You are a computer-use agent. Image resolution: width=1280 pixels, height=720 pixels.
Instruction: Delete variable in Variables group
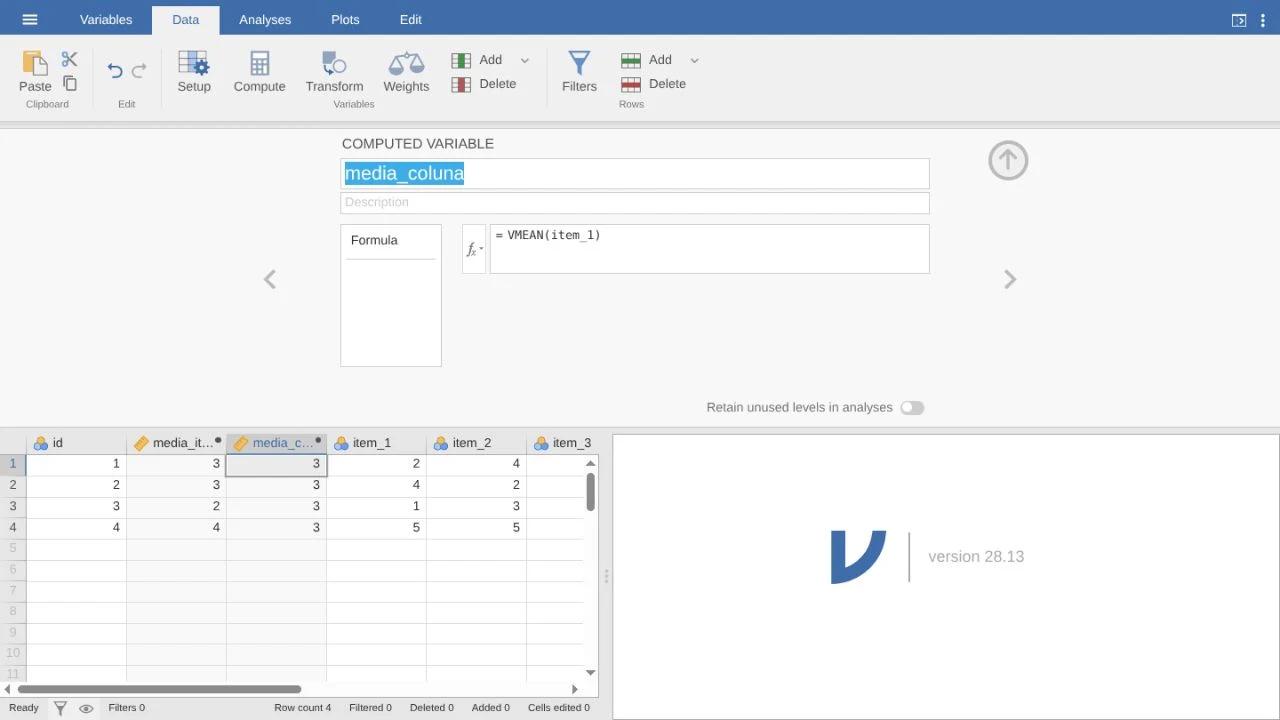[484, 84]
